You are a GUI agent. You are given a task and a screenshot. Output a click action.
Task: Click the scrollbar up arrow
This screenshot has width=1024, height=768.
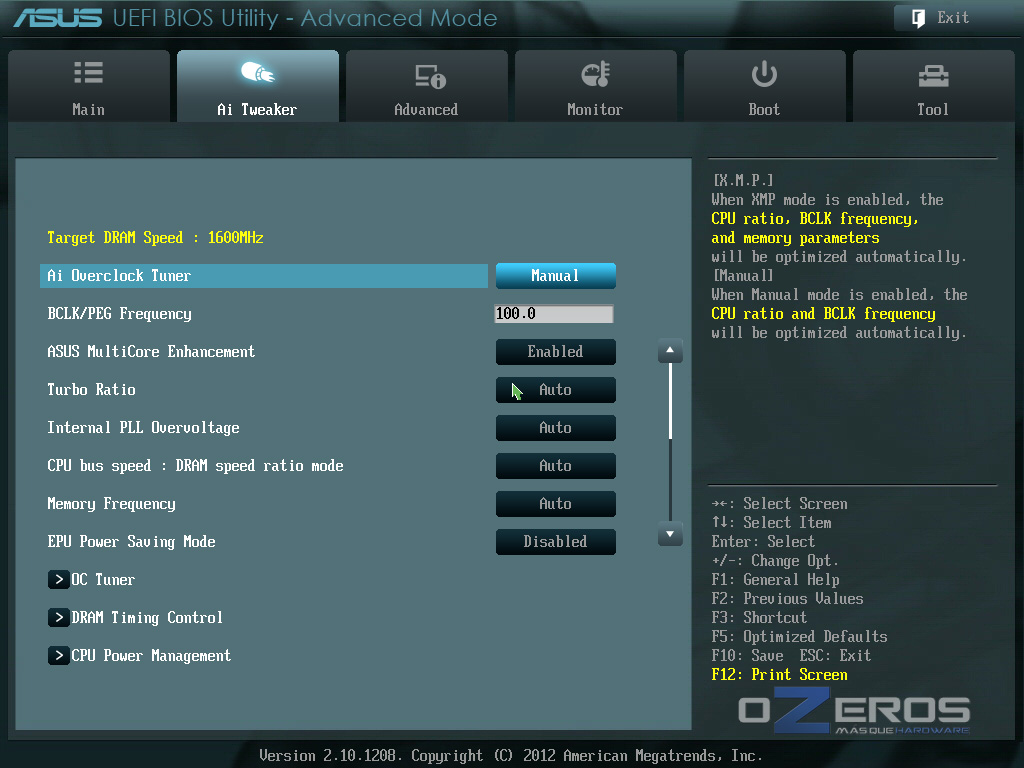click(x=670, y=351)
